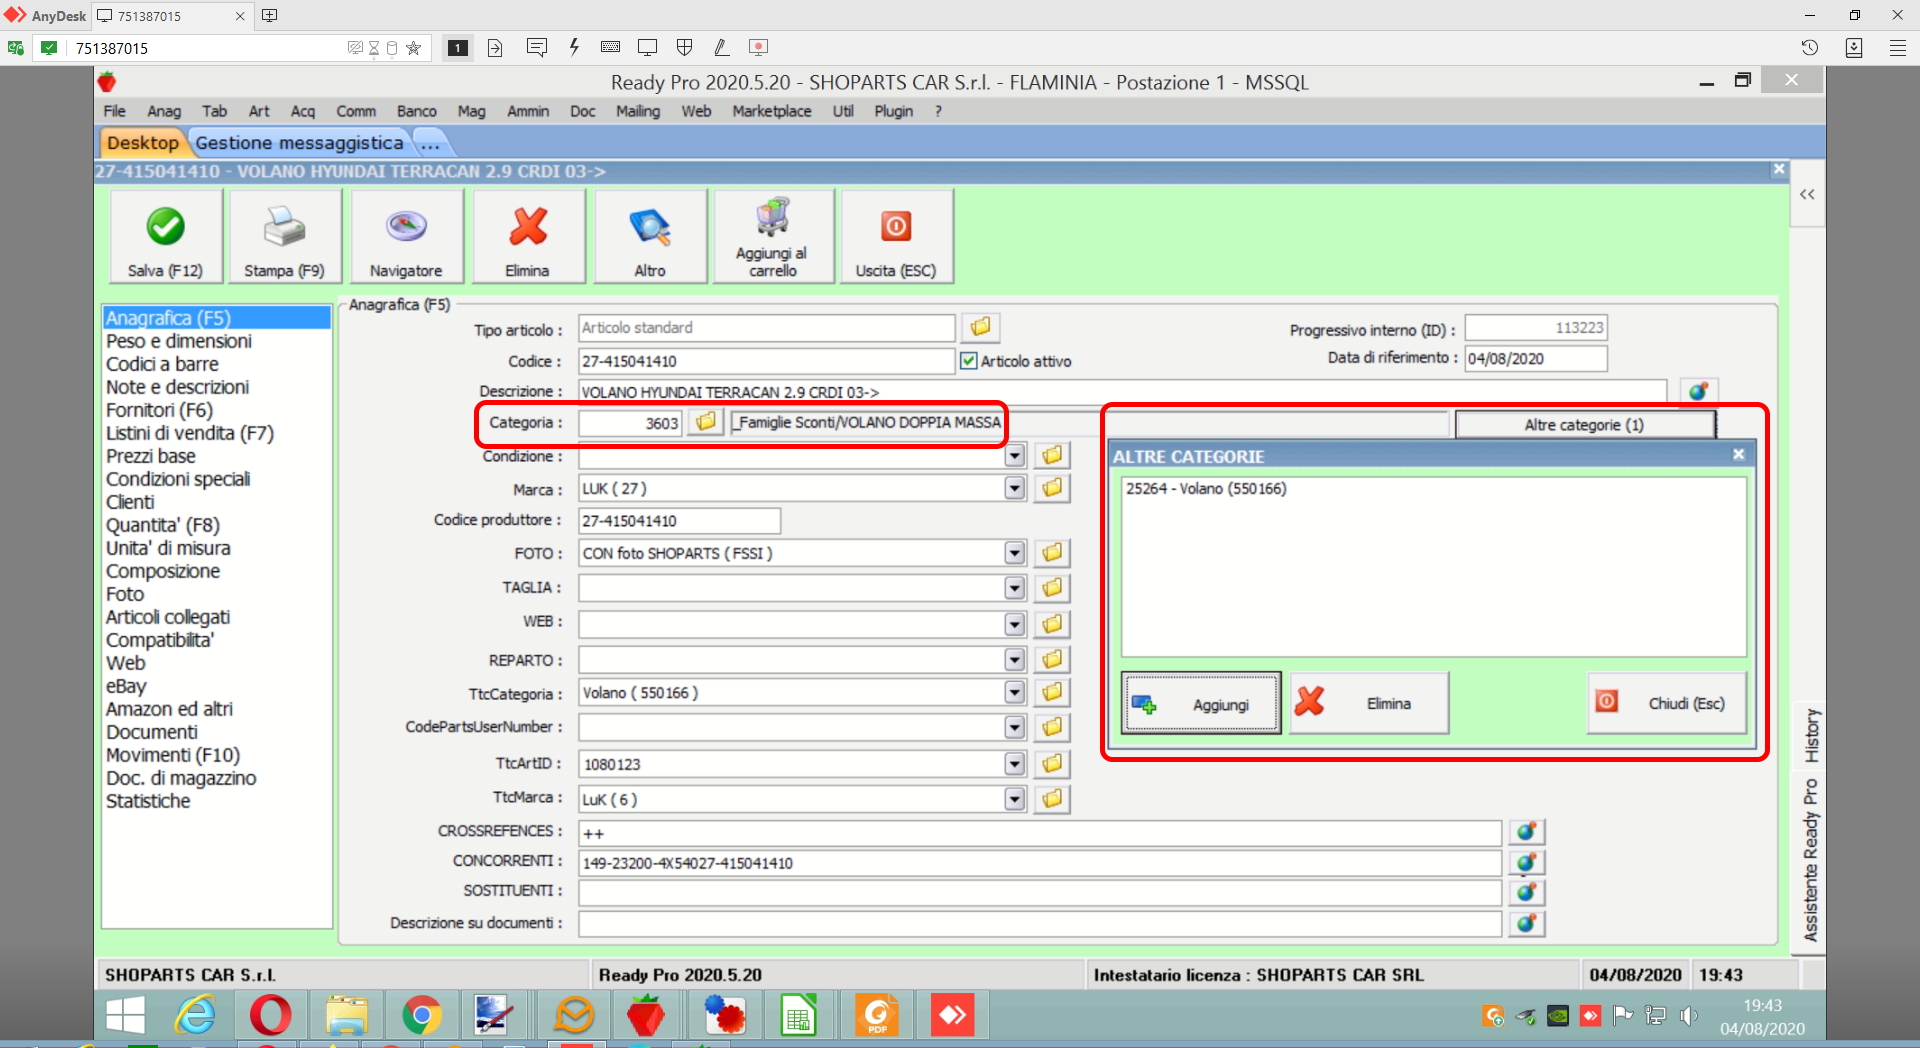Click AnyDesk keyboard icon
The width and height of the screenshot is (1920, 1048).
point(610,47)
